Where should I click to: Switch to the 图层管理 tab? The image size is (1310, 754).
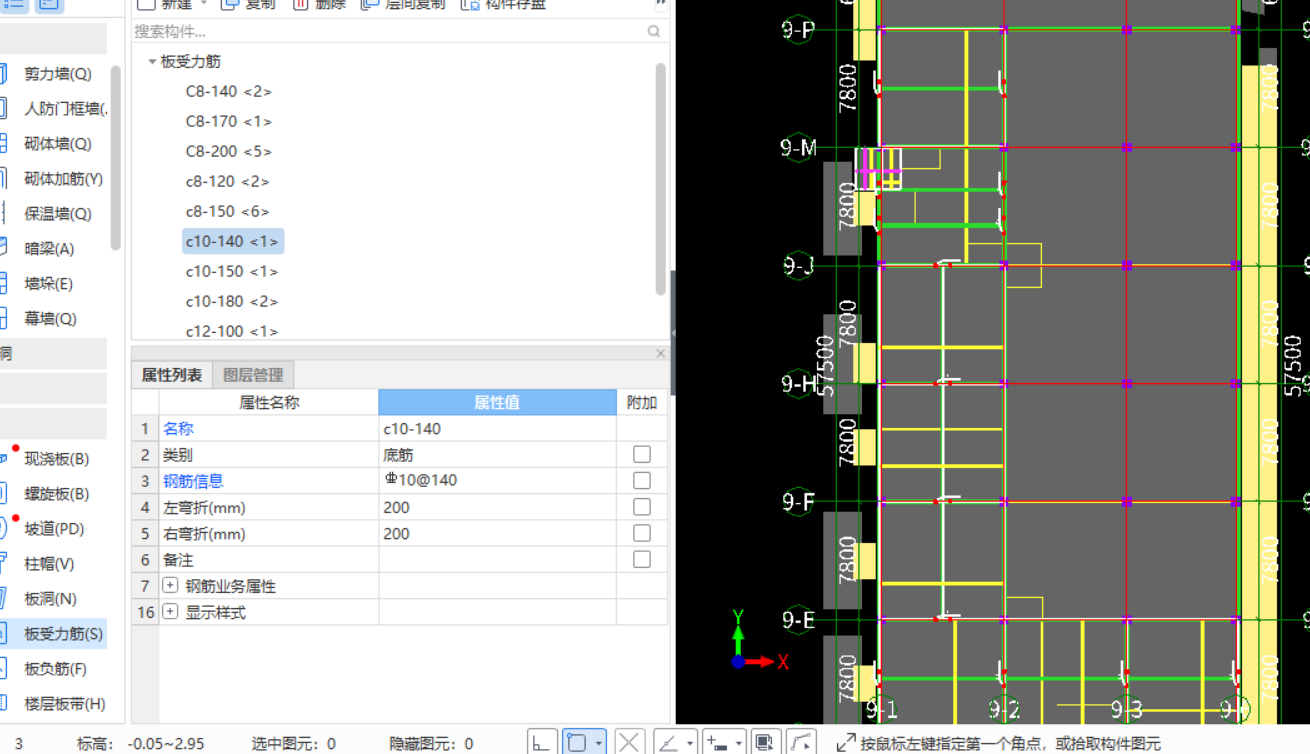[x=253, y=375]
